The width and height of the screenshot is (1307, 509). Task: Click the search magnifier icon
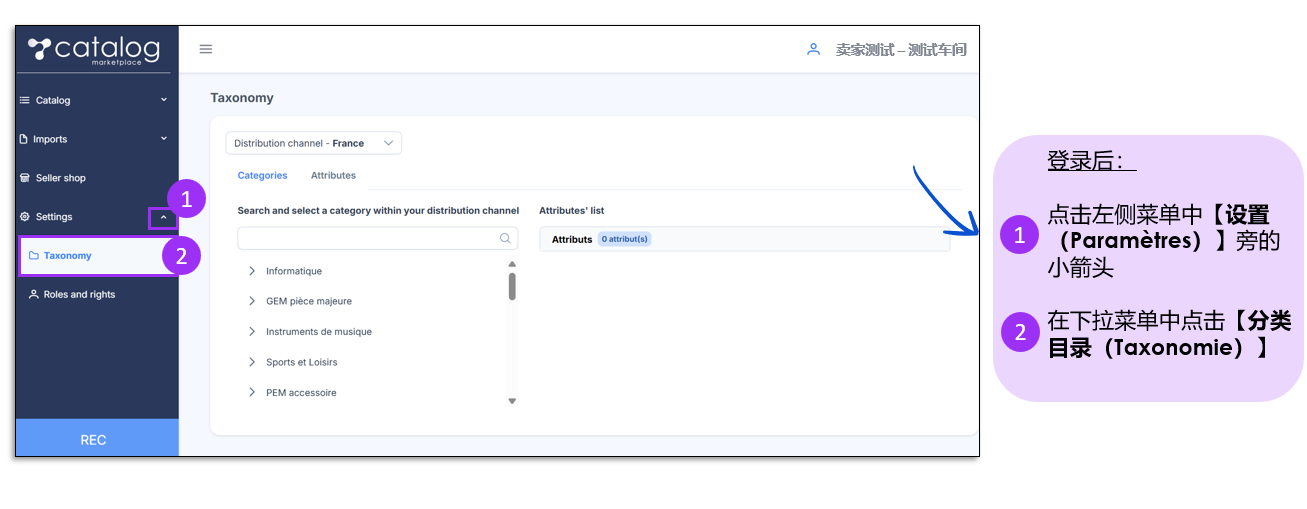(506, 238)
